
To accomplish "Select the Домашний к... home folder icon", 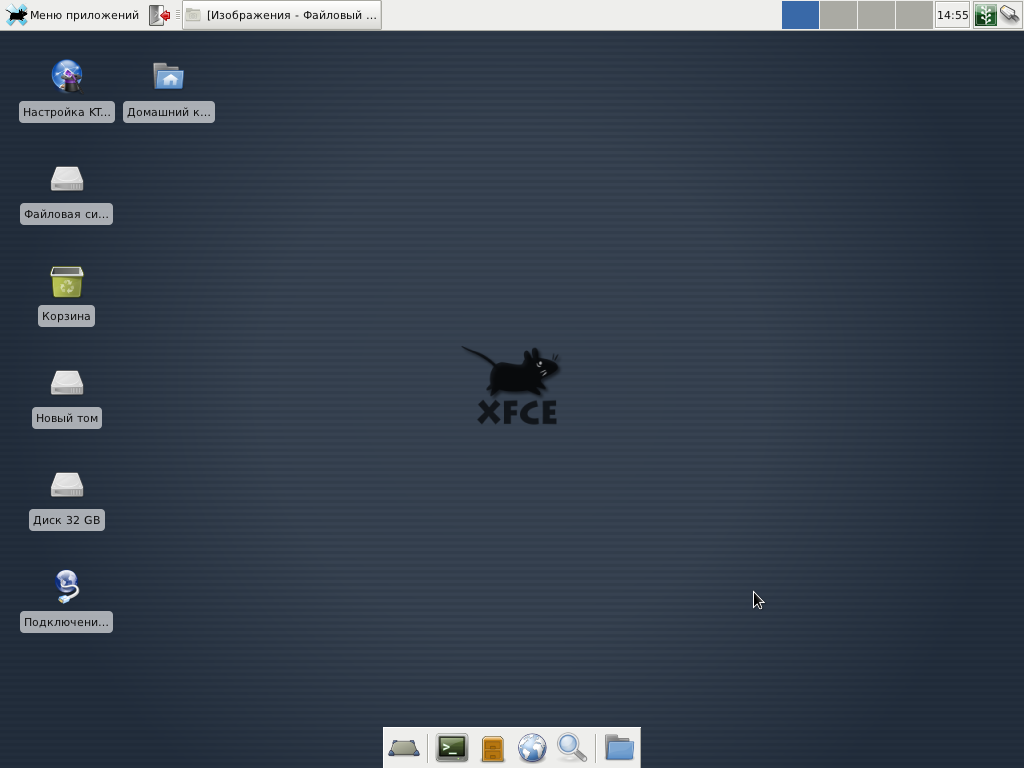I will point(168,76).
